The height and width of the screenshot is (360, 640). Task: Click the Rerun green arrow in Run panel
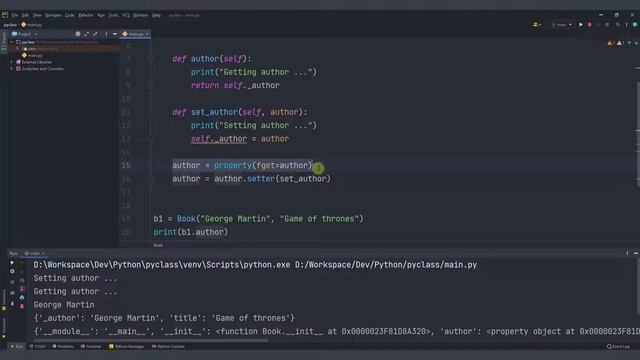point(12,262)
